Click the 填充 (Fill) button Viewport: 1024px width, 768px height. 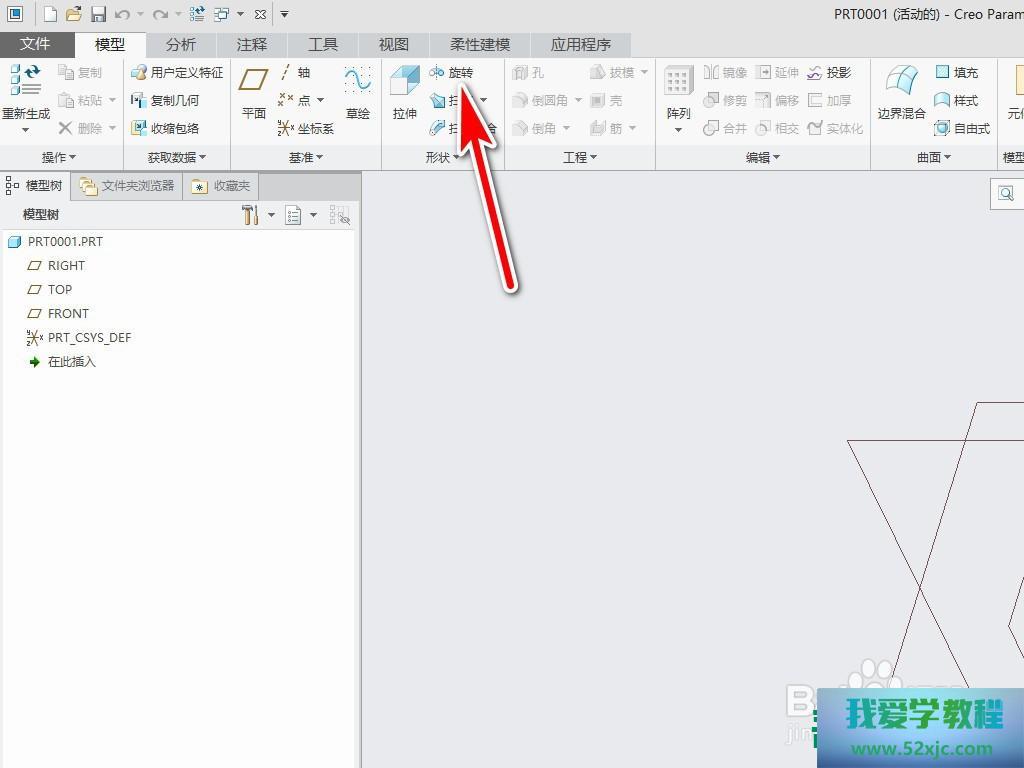956,72
